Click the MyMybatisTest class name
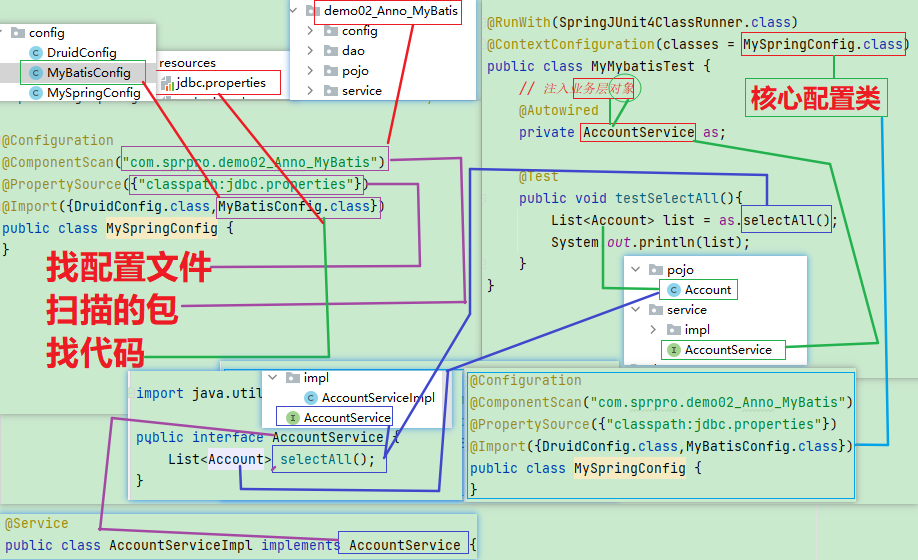The width and height of the screenshot is (918, 560). (x=642, y=66)
